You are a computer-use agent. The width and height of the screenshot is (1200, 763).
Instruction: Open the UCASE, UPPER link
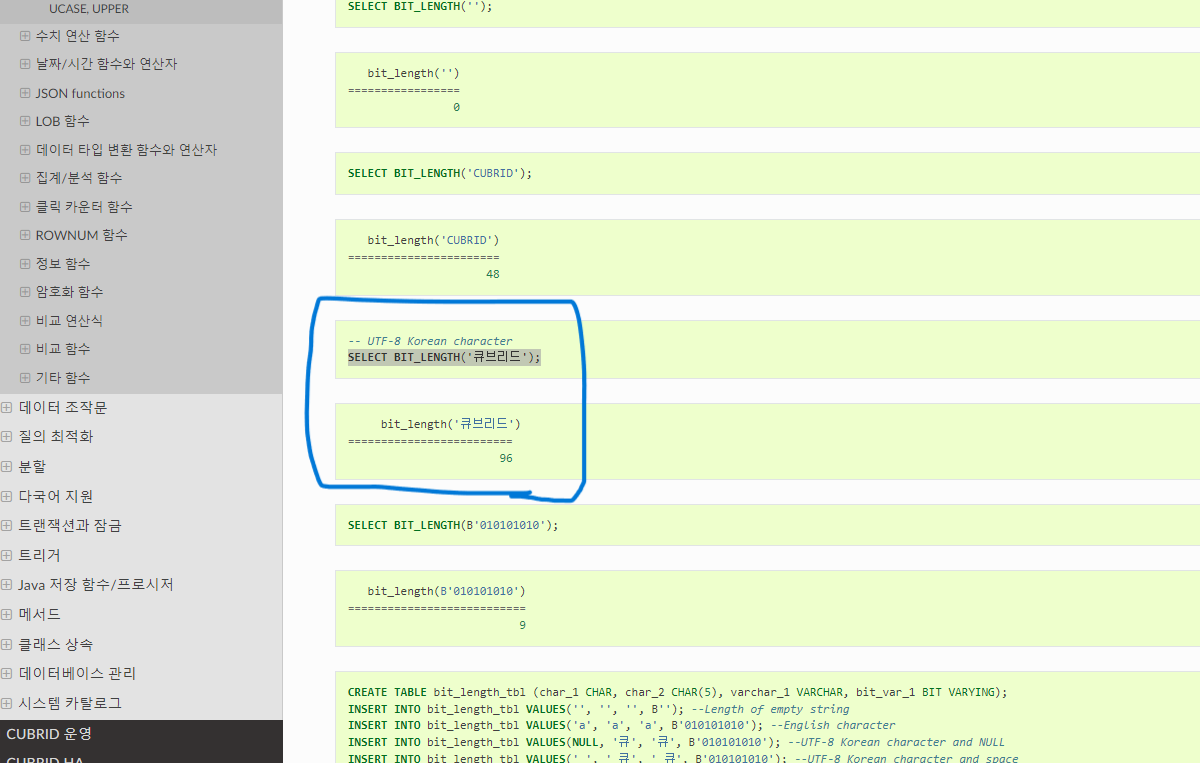coord(88,9)
